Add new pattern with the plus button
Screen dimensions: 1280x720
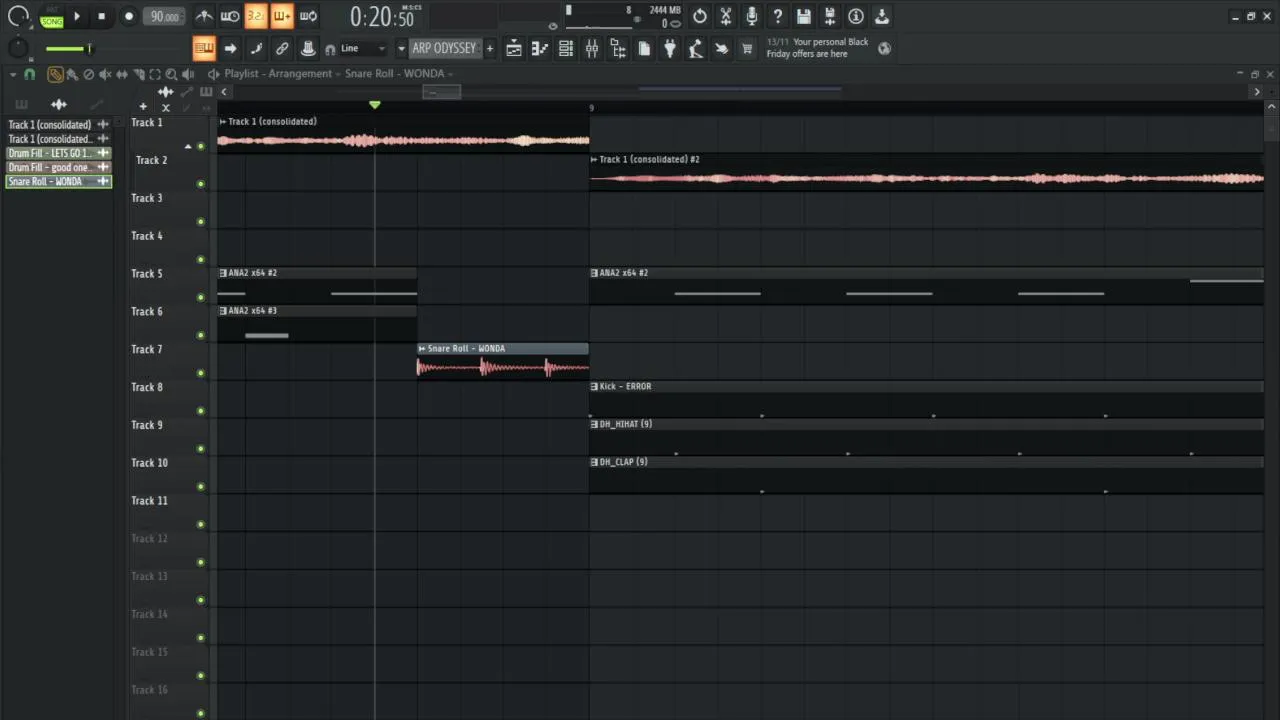click(489, 48)
